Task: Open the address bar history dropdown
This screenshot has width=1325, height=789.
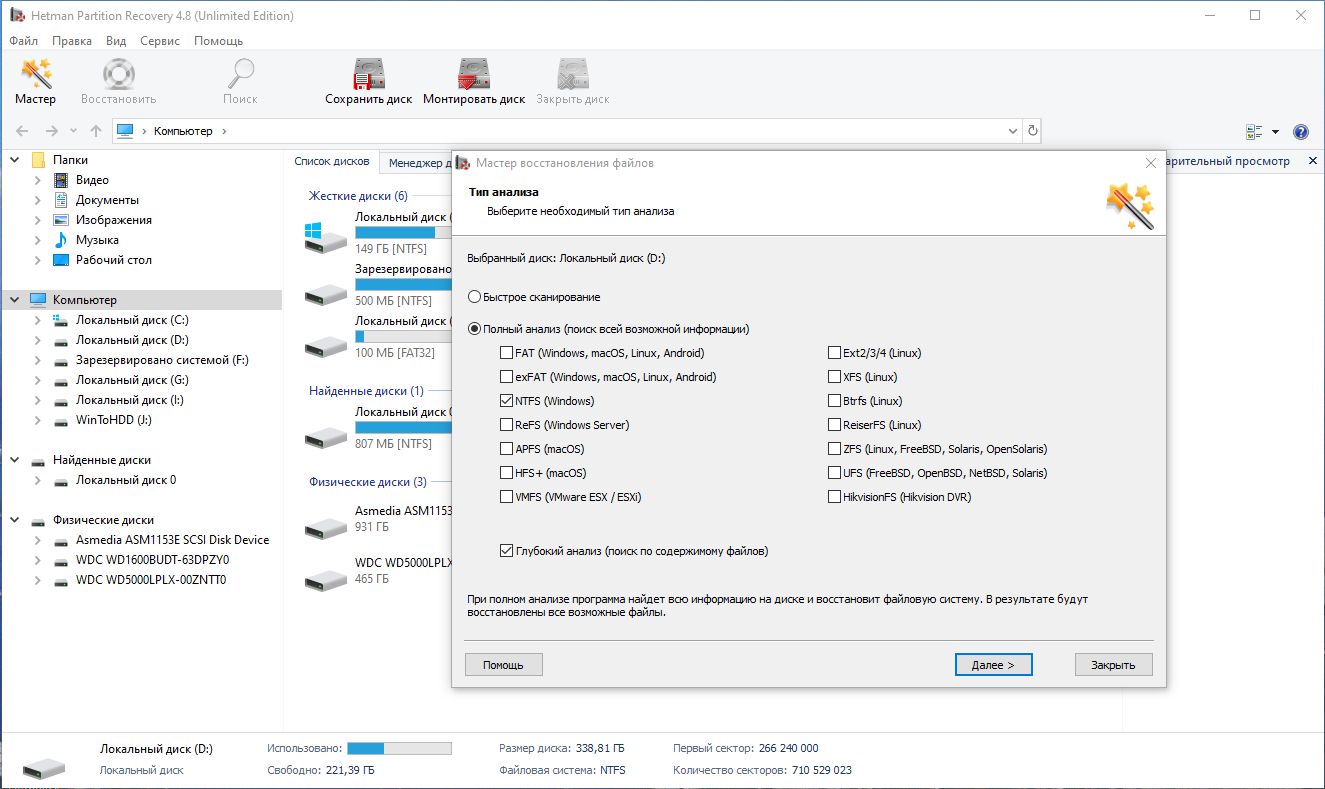Action: click(1012, 131)
